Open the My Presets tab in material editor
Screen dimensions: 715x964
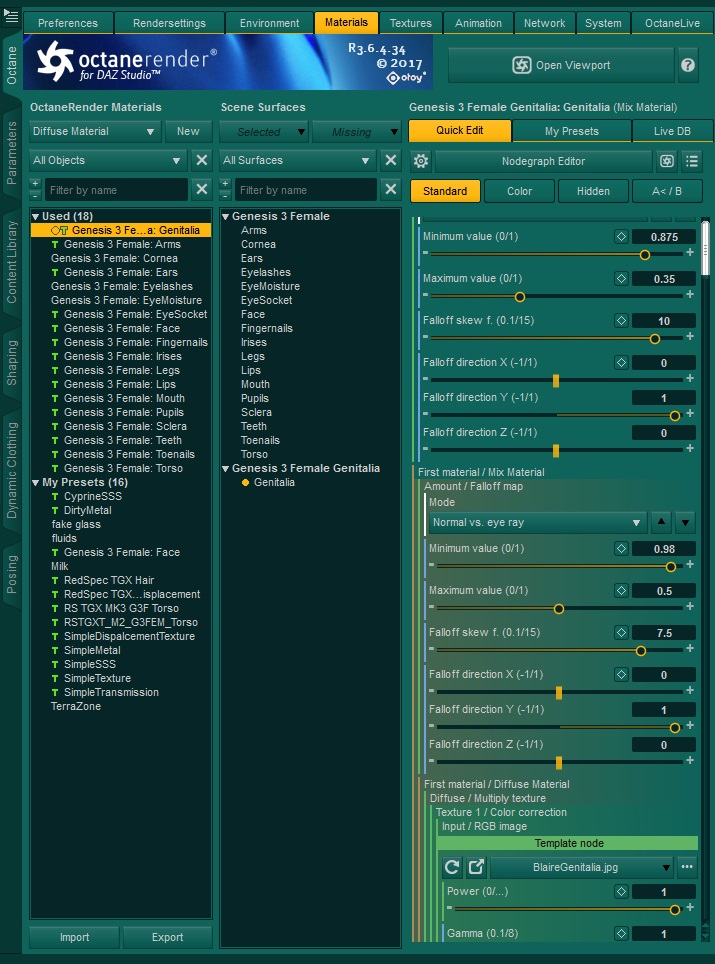(x=571, y=131)
